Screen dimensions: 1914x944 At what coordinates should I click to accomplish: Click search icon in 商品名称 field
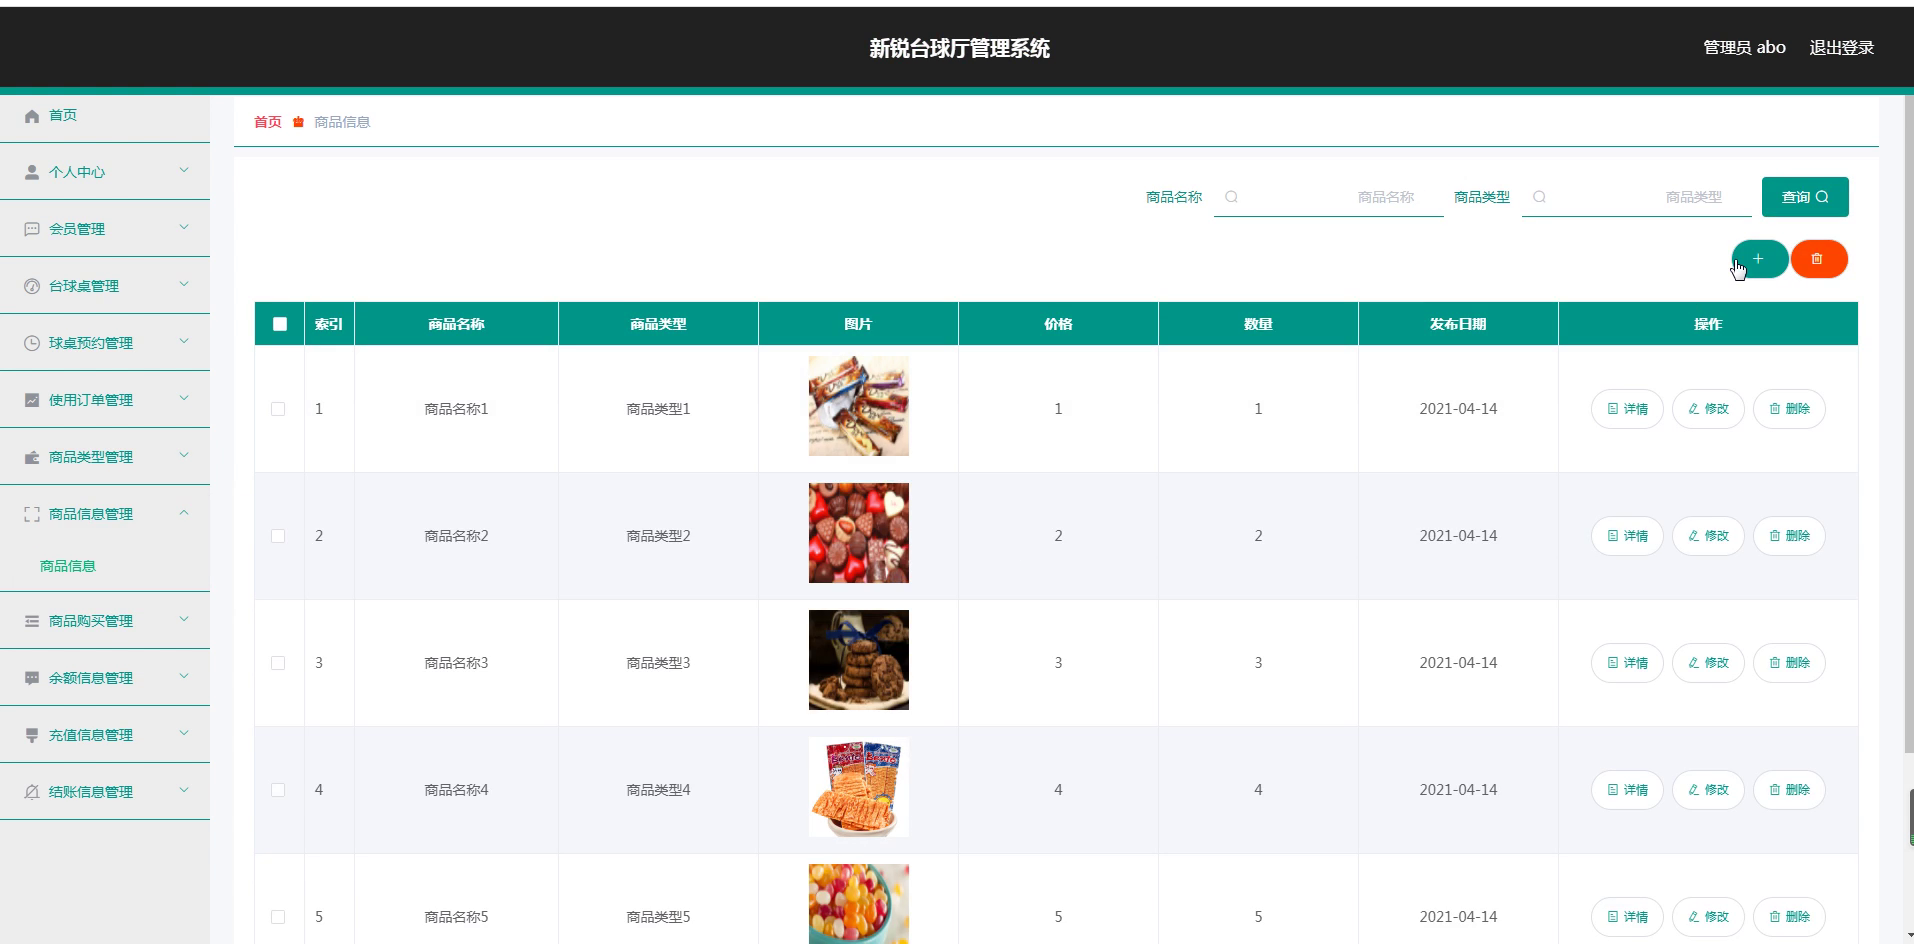pyautogui.click(x=1232, y=197)
